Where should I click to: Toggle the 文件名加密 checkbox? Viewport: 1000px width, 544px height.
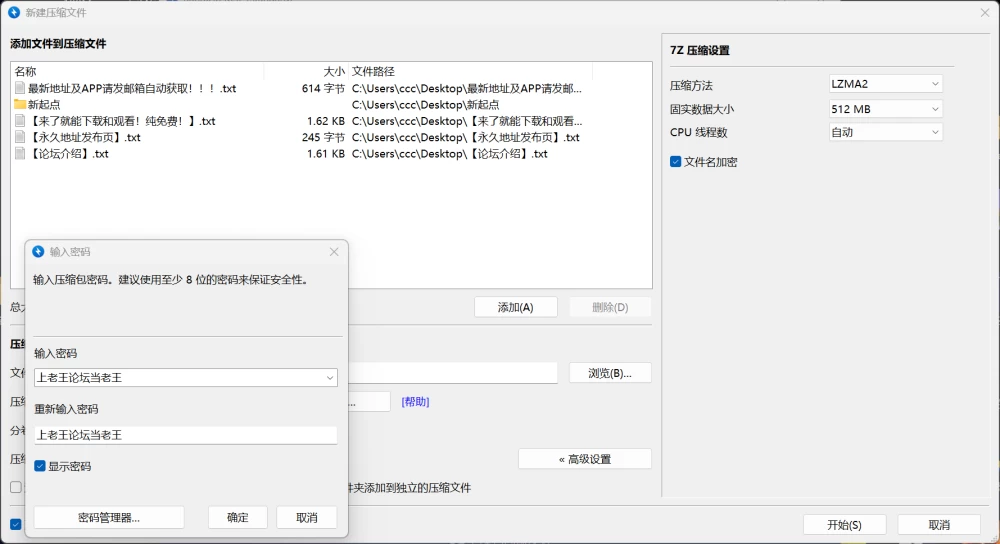(675, 162)
